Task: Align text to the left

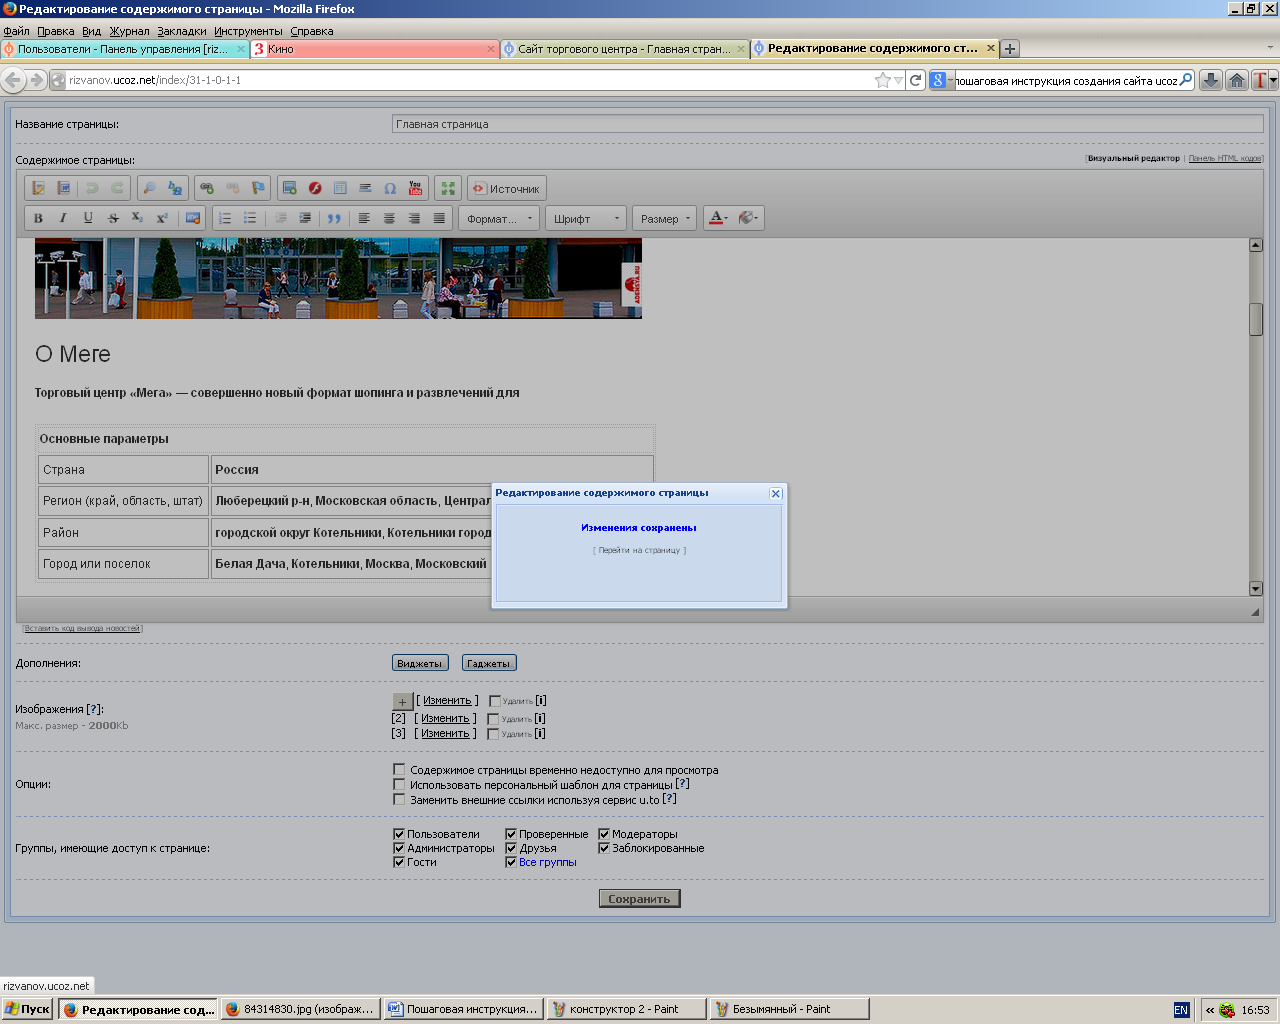Action: [364, 218]
